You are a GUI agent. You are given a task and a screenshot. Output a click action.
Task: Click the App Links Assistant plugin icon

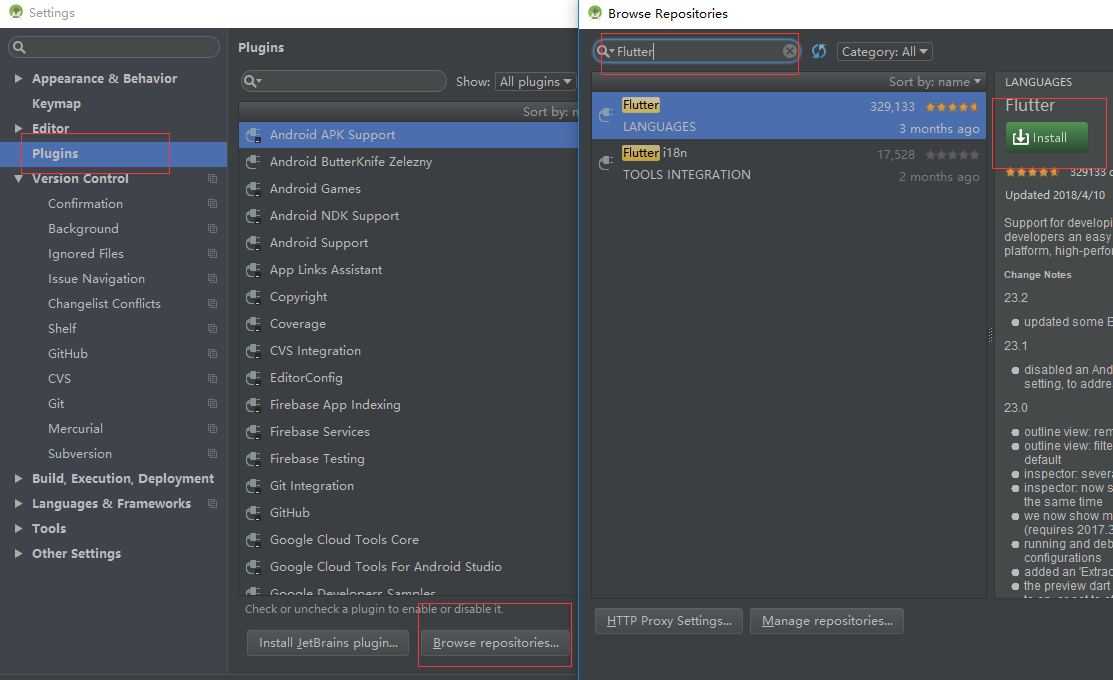253,270
